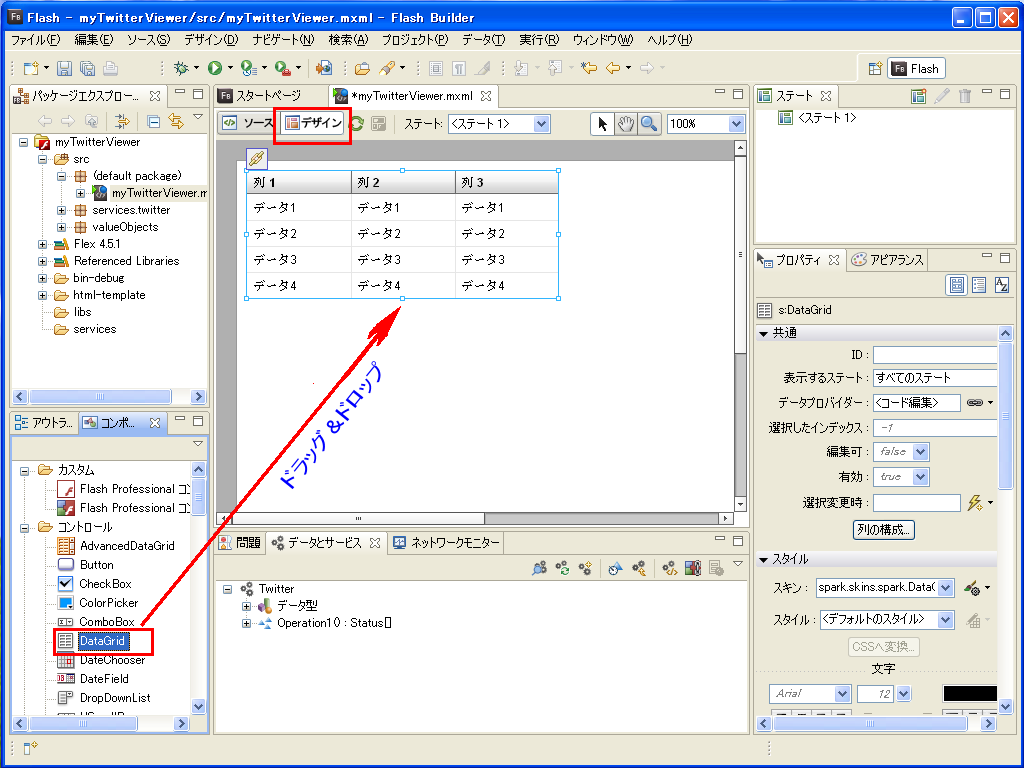Refresh the design view with green arrows icon
The image size is (1024, 768).
357,123
